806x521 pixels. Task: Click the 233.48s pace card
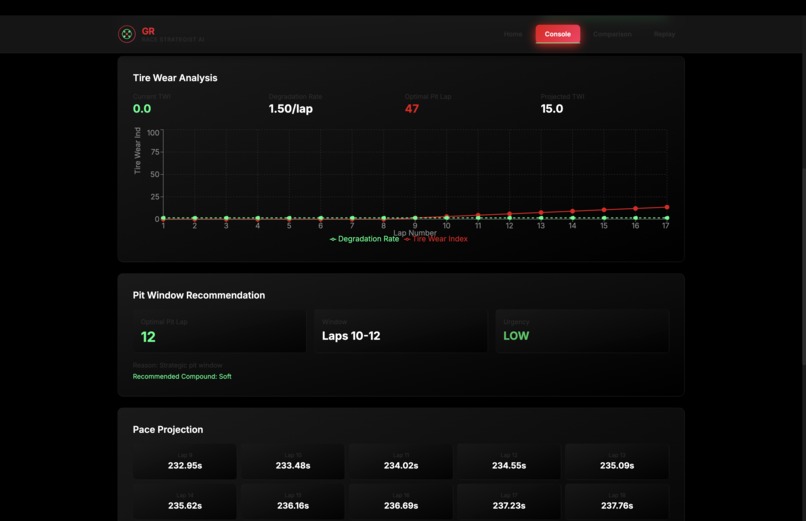point(293,462)
